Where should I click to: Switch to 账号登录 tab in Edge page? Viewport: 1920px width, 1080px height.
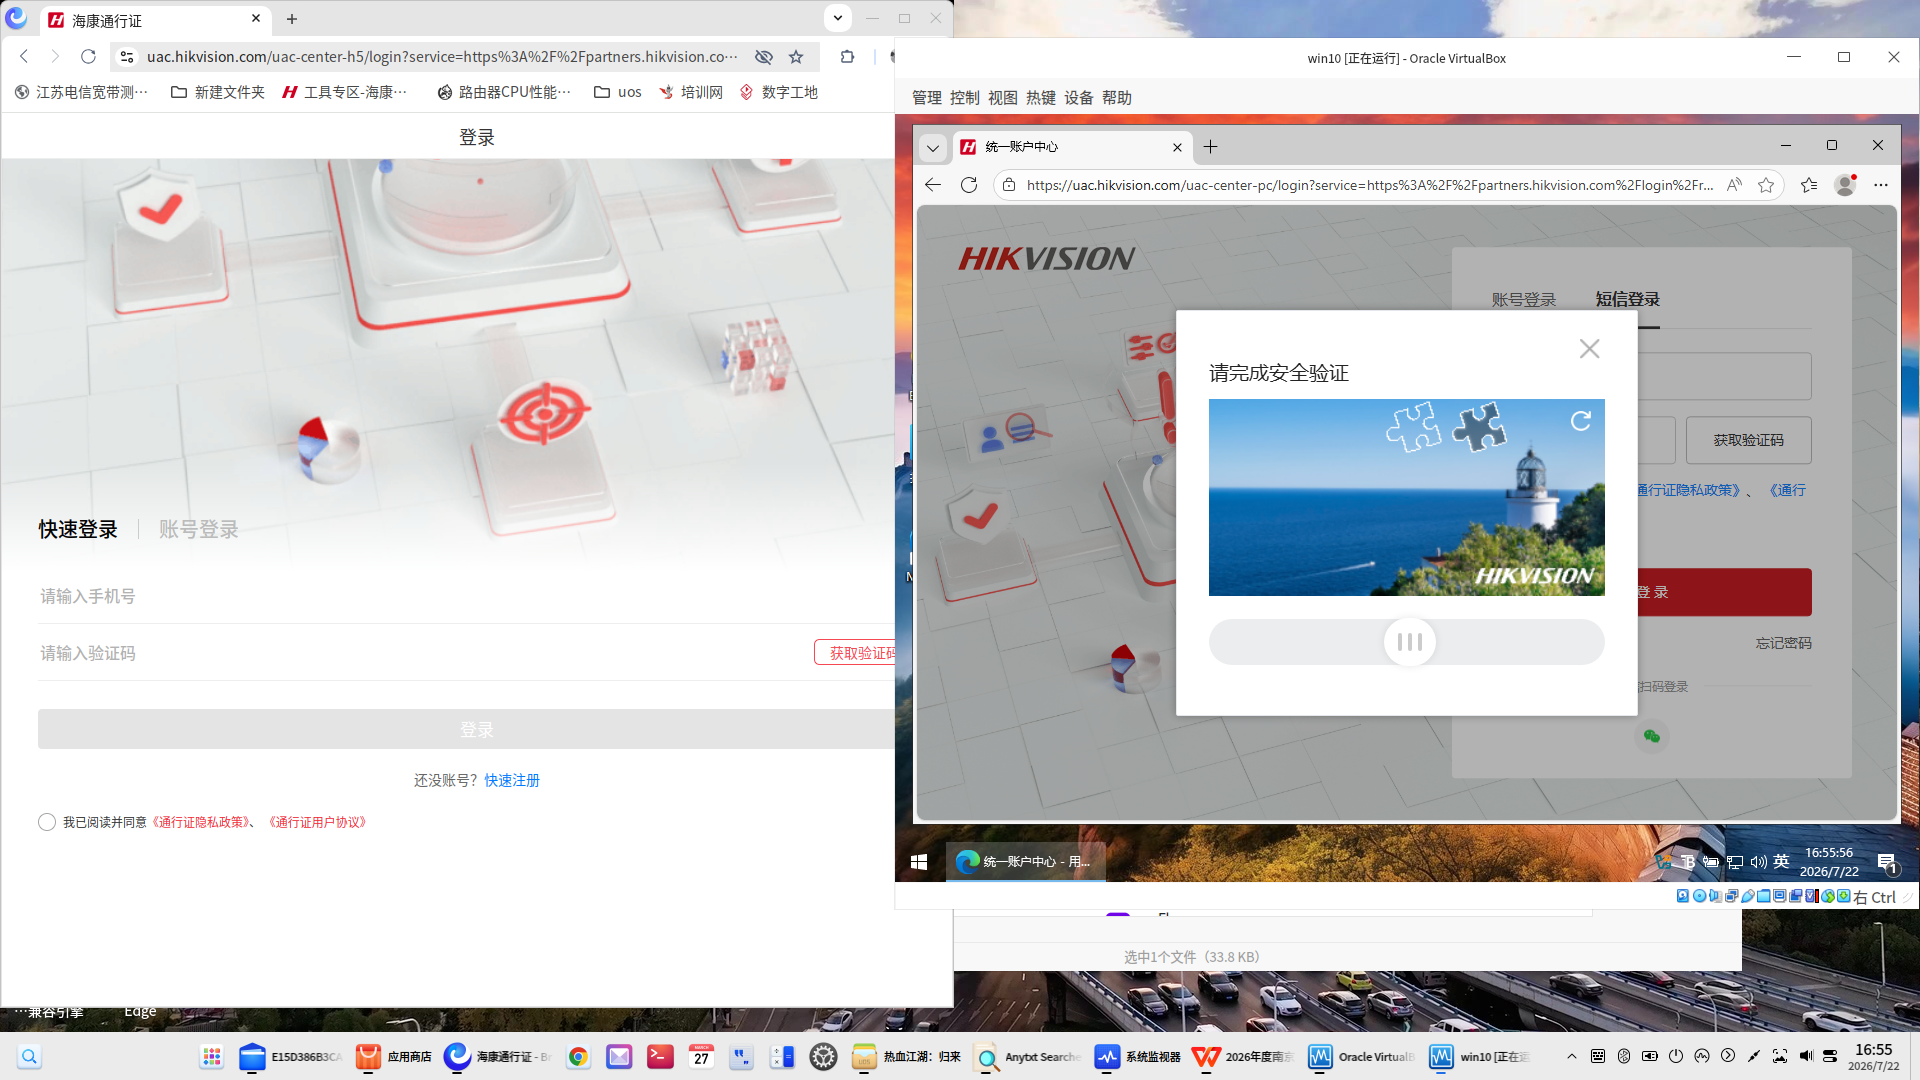[x=1523, y=300]
